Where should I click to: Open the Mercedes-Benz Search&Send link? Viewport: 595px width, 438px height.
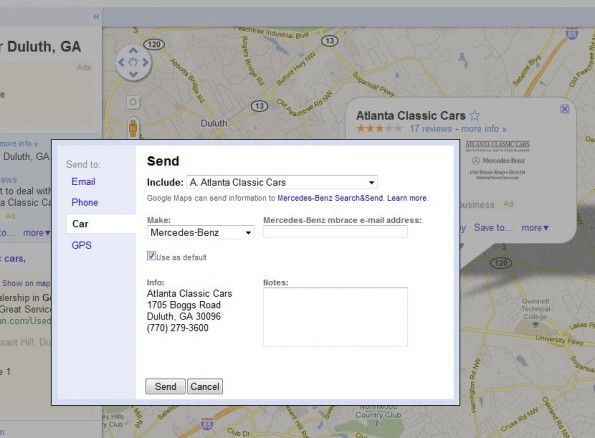tap(331, 198)
